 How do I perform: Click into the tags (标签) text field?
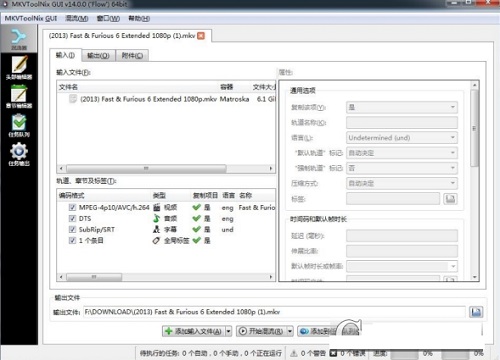(x=393, y=199)
